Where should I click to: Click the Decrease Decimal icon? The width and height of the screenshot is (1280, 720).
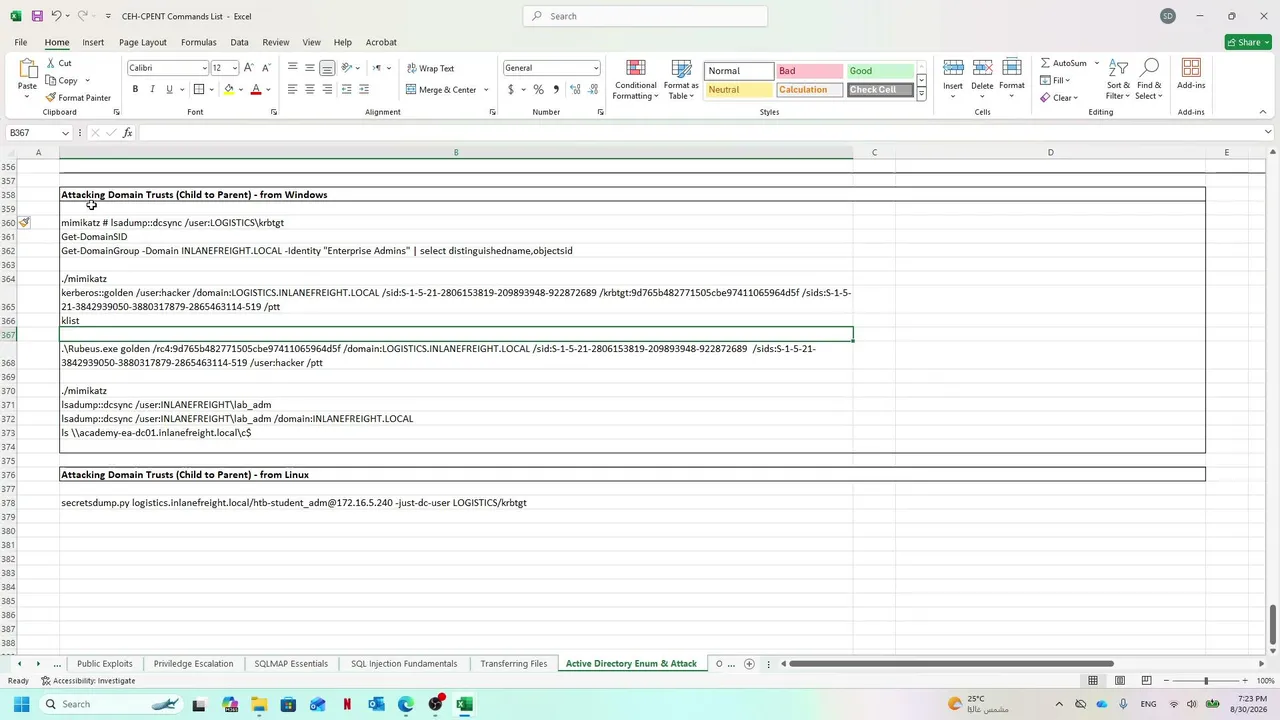tap(591, 90)
